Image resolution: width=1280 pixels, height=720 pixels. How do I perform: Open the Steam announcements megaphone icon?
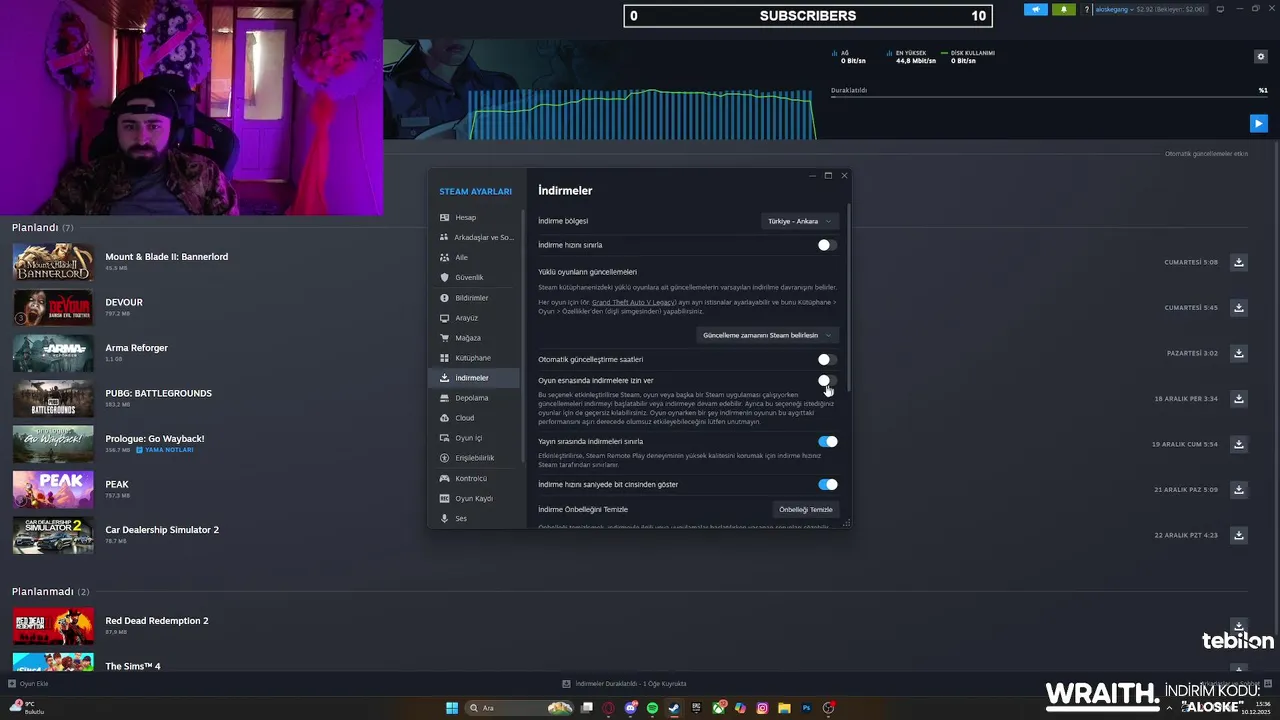tap(1036, 10)
